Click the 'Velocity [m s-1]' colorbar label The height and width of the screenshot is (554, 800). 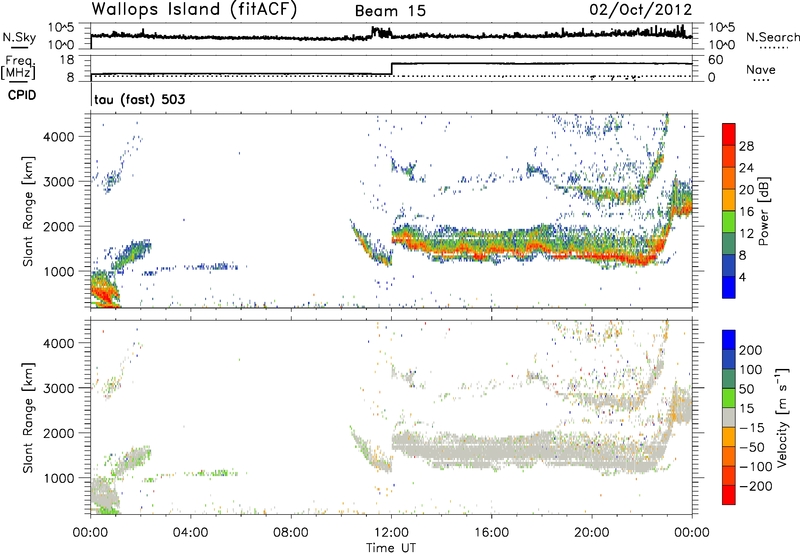coord(781,418)
